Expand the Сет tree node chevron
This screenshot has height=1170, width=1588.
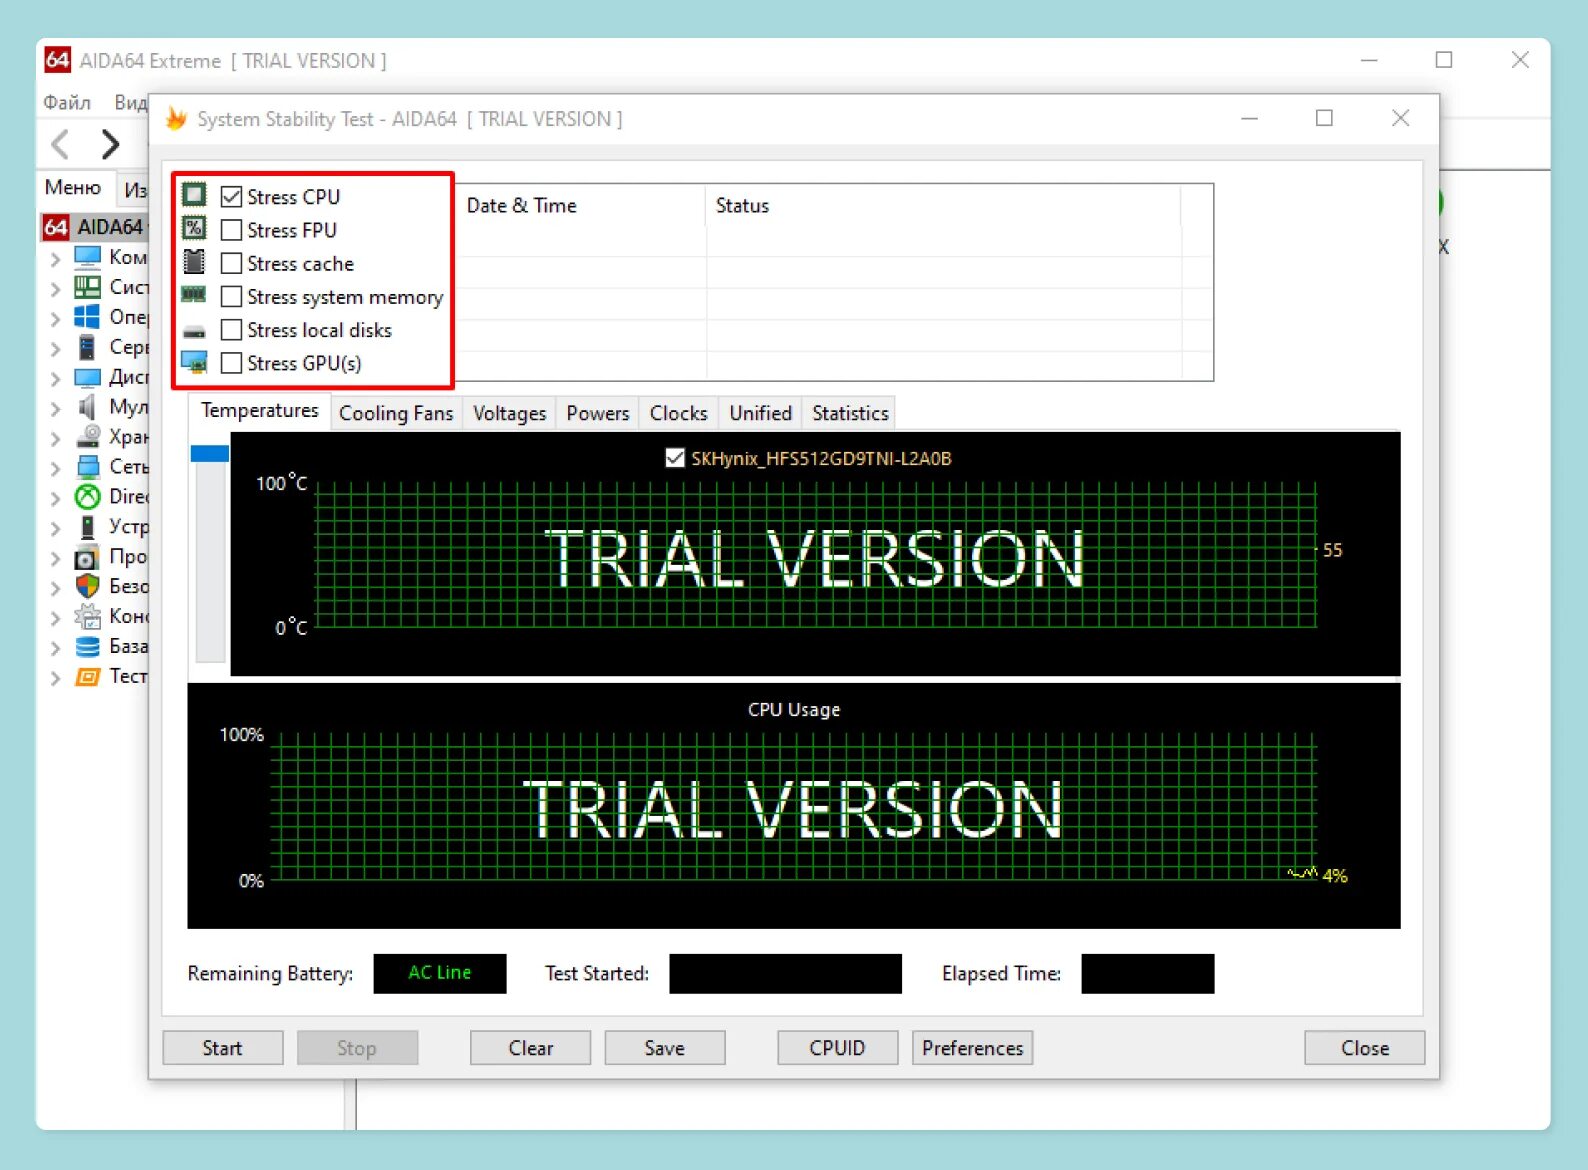point(55,468)
